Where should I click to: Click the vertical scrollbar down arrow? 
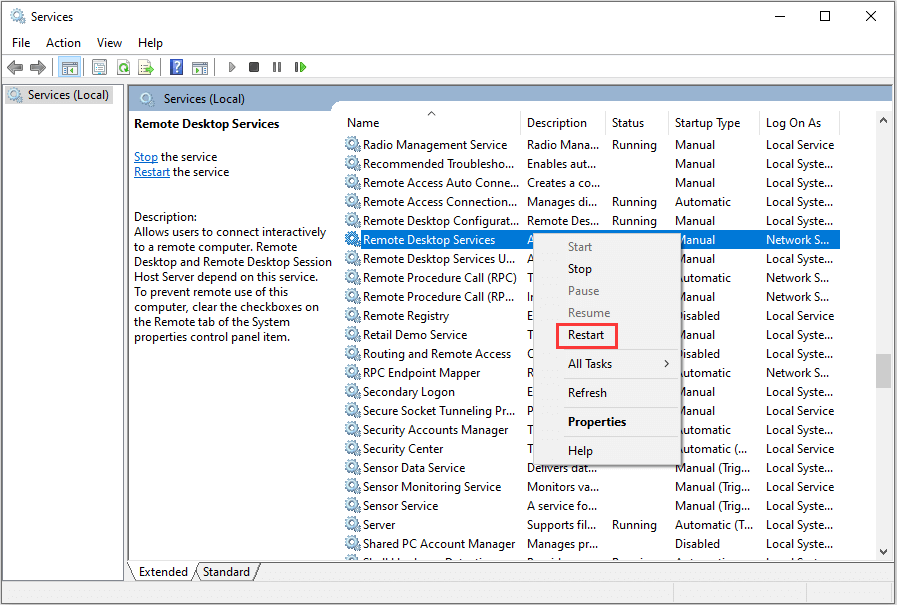(x=883, y=552)
